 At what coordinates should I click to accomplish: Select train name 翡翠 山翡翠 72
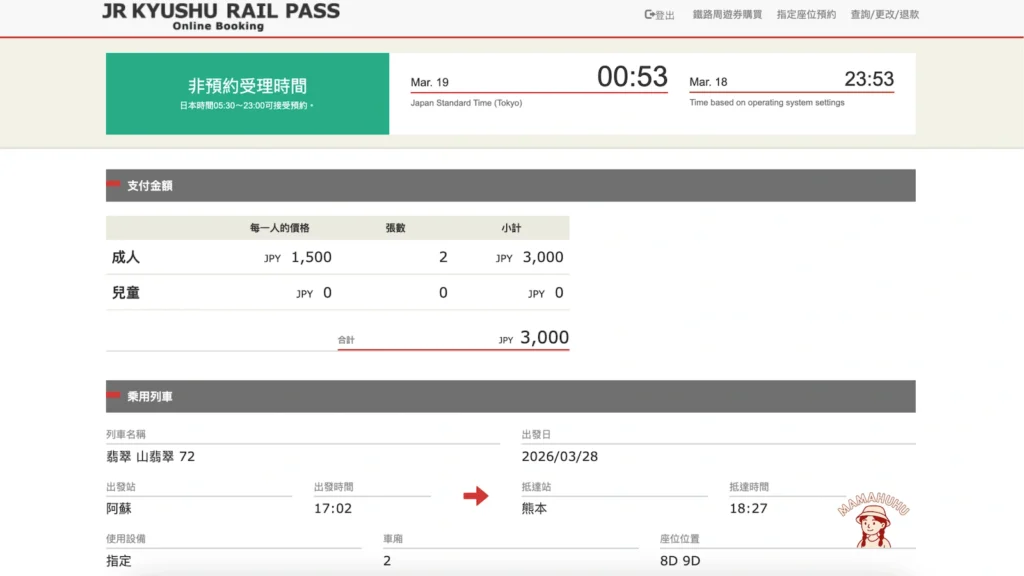[151, 456]
